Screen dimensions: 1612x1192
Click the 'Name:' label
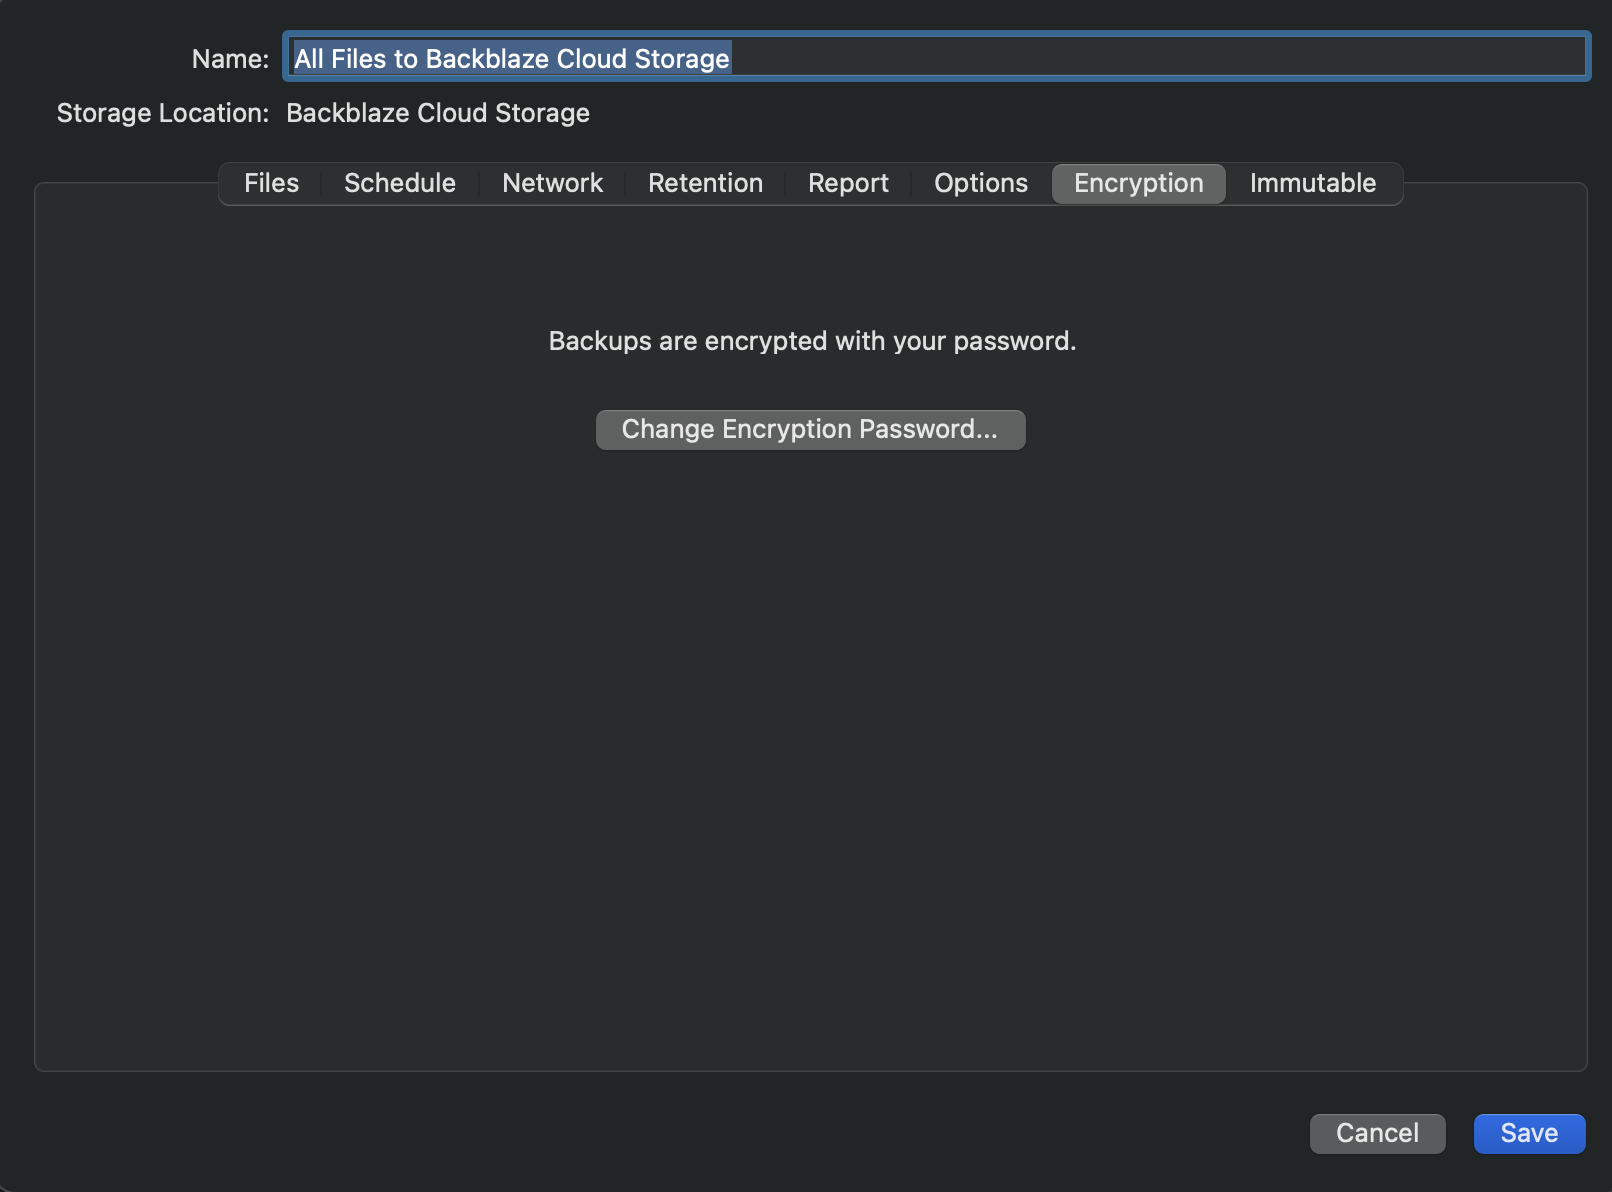230,59
